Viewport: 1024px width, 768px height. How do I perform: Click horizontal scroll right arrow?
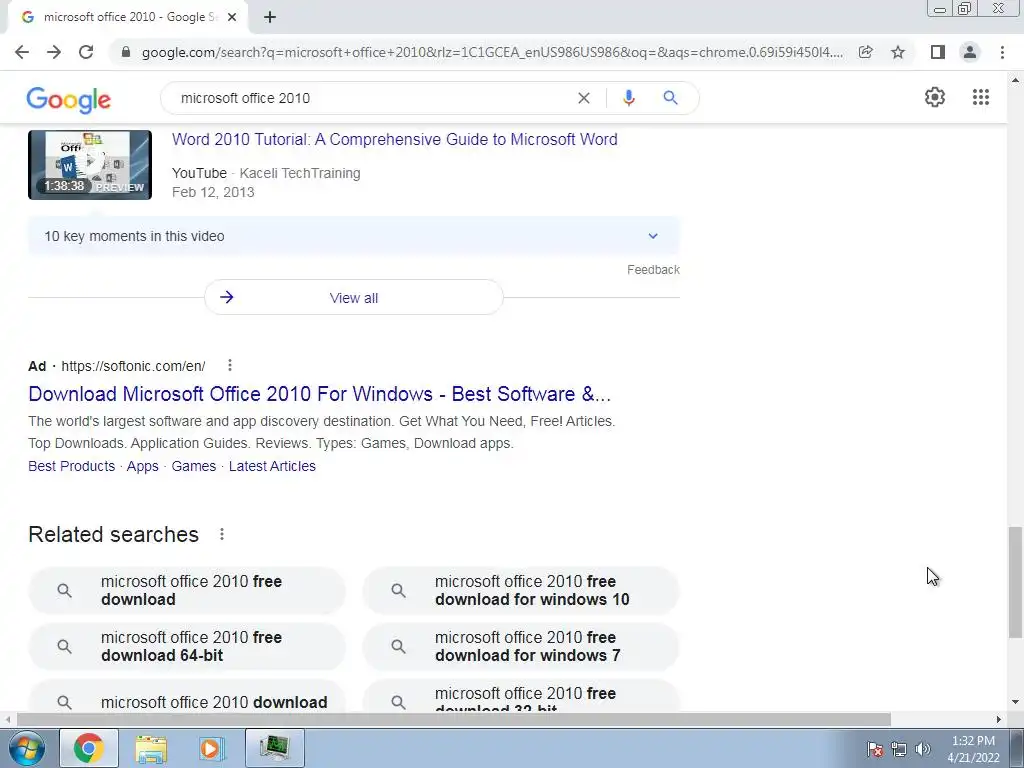pos(999,719)
